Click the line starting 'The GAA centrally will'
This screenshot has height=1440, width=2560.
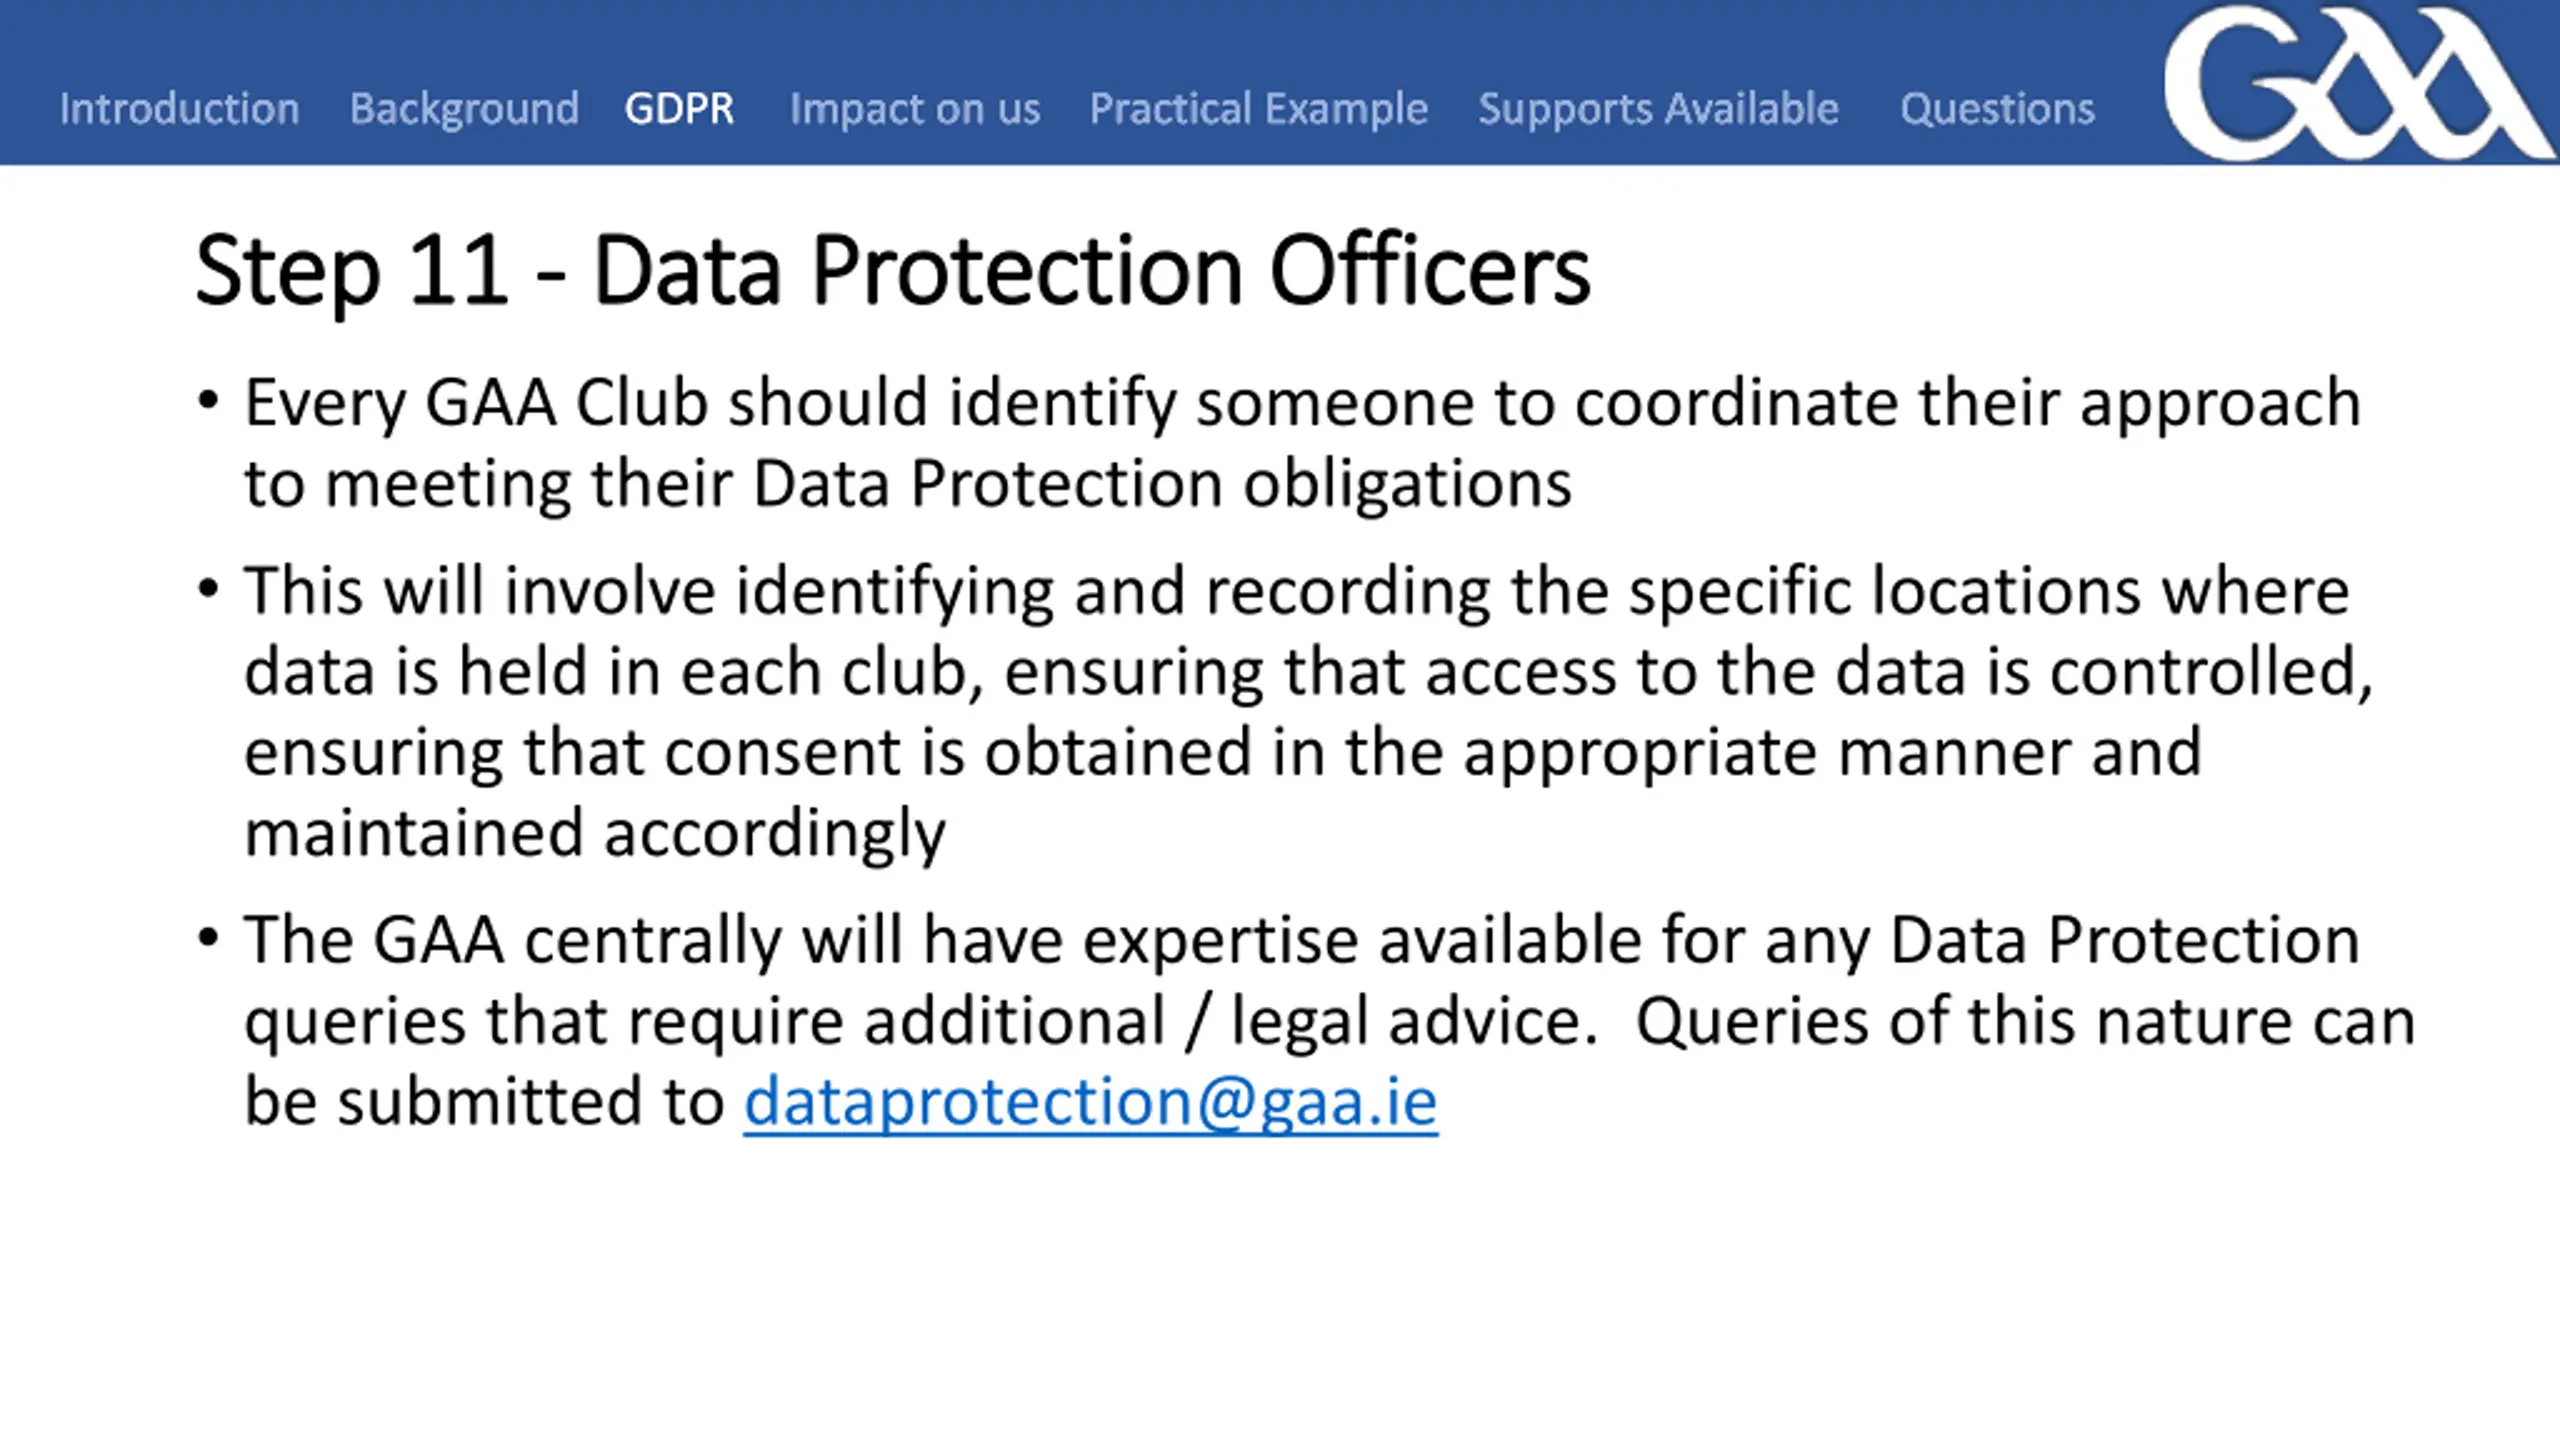[1302, 941]
